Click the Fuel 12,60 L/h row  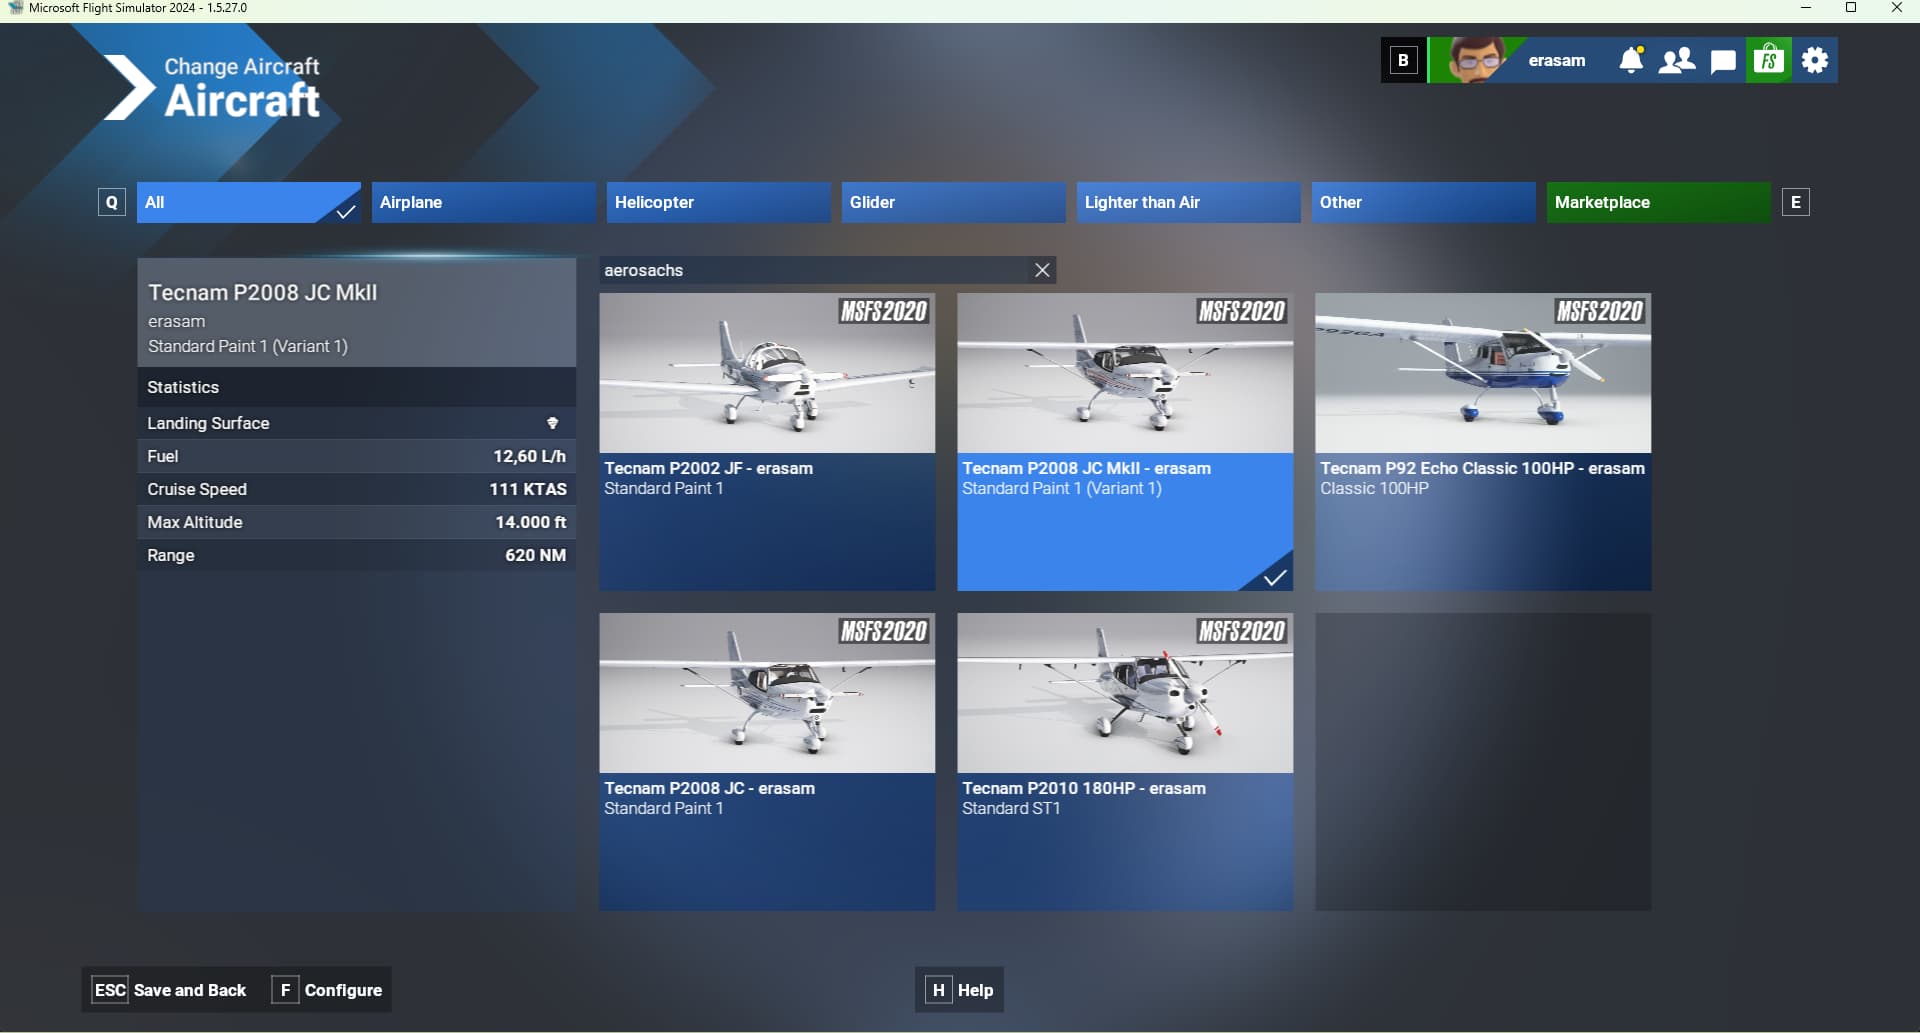click(356, 456)
